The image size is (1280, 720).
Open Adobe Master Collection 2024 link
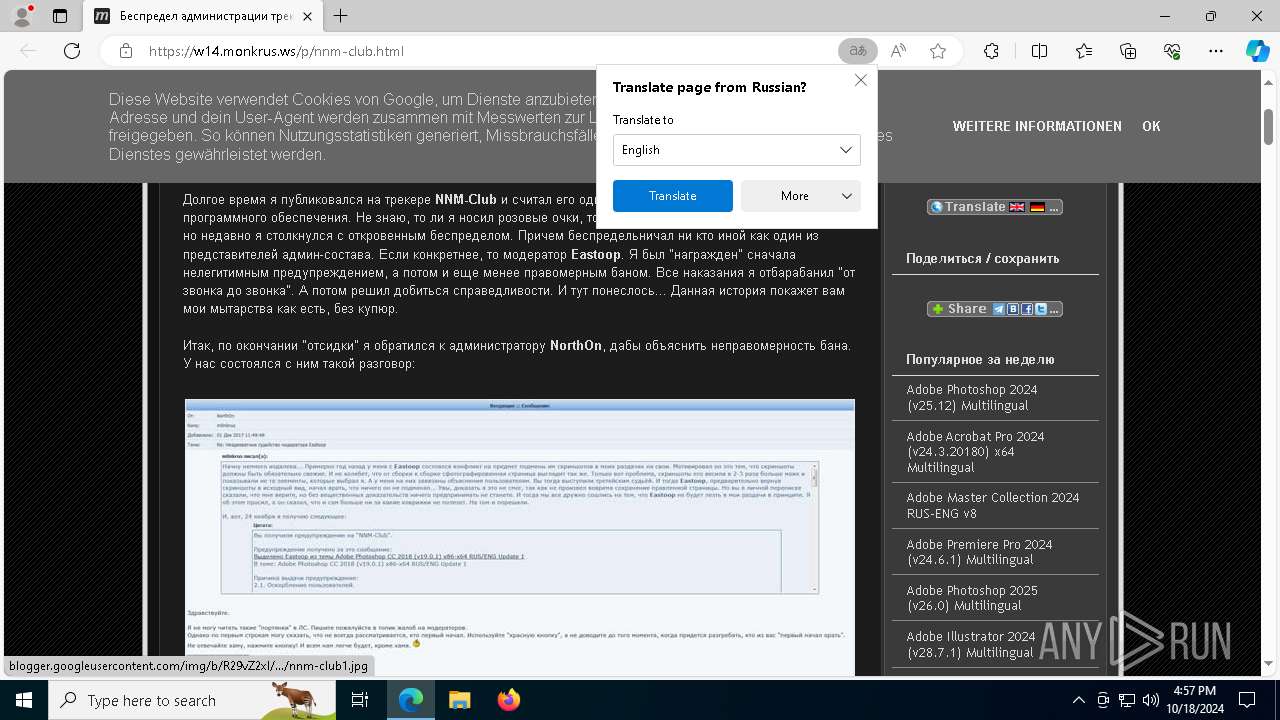point(993,505)
